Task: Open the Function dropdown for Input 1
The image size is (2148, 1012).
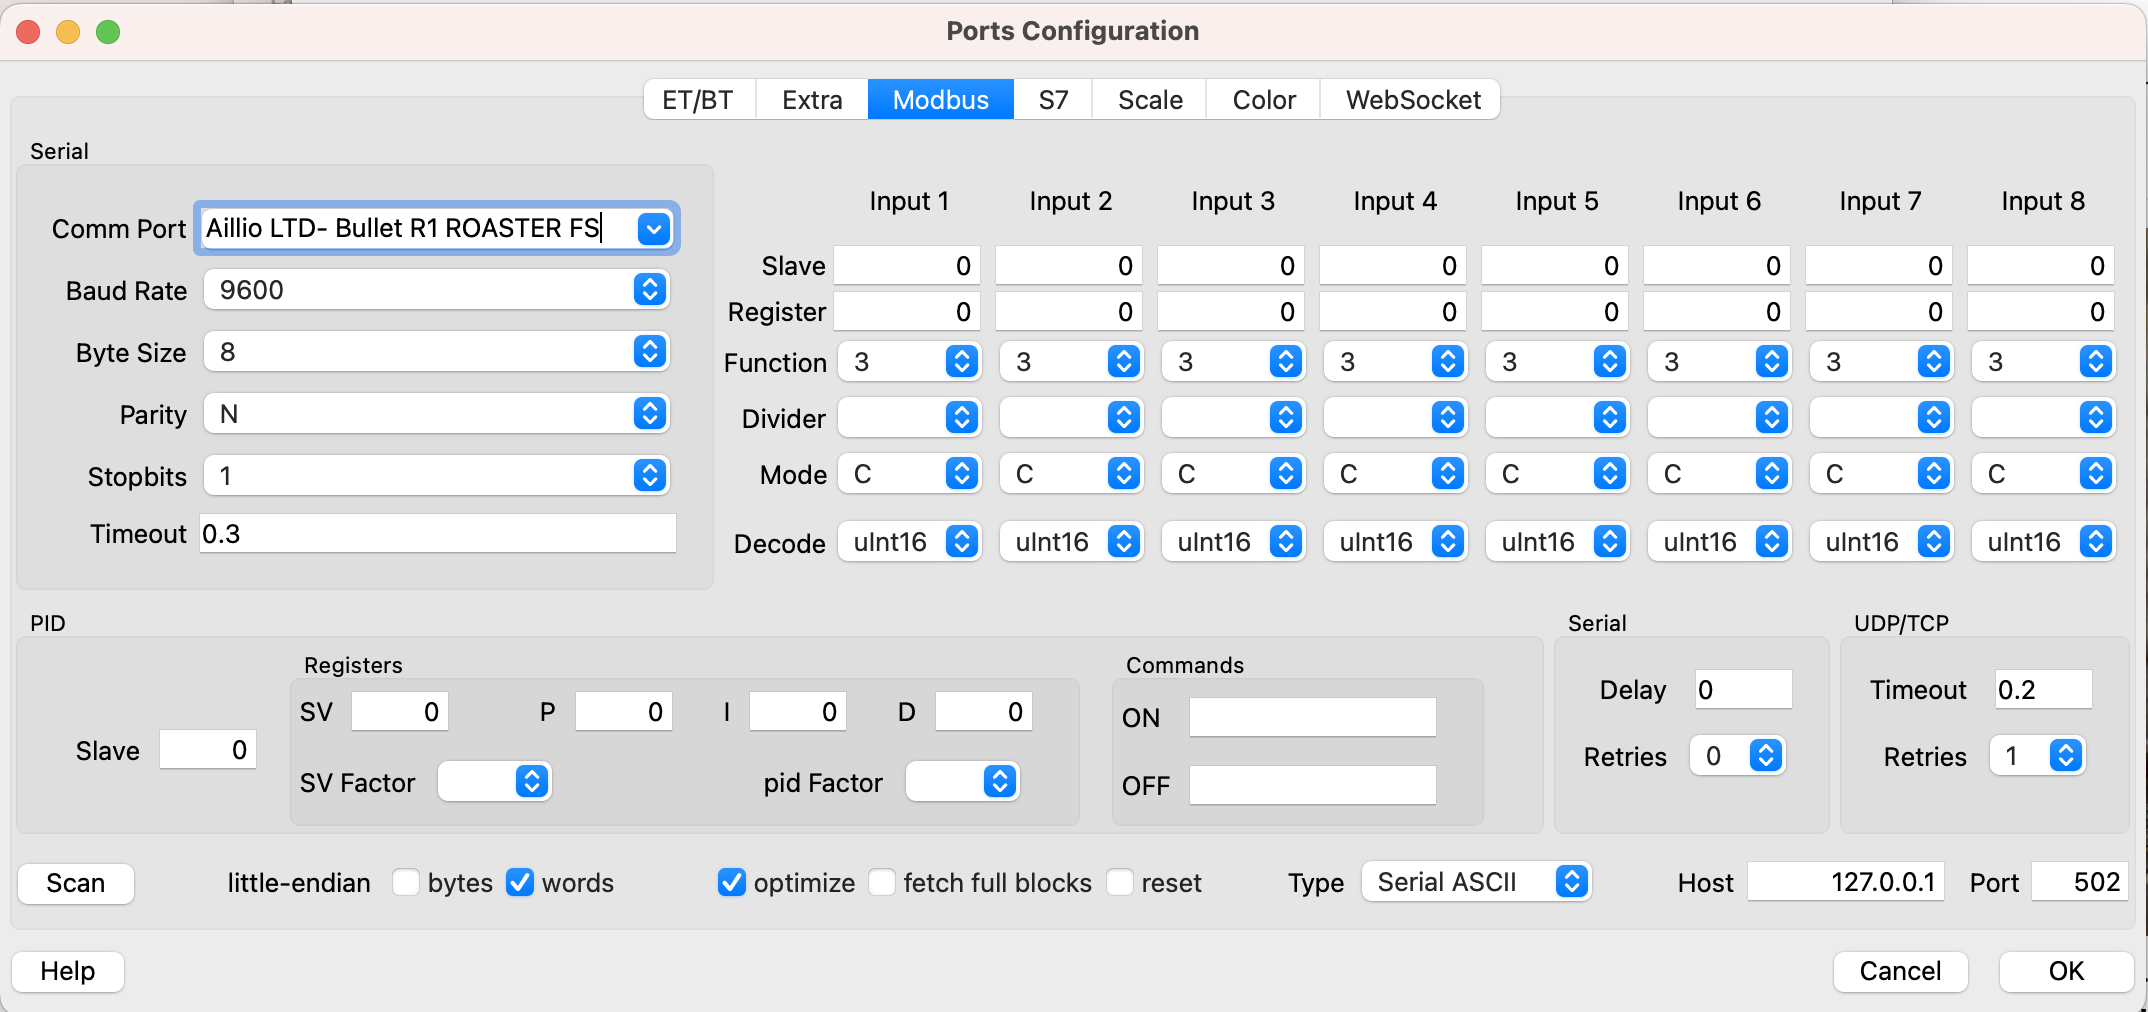Action: (962, 361)
